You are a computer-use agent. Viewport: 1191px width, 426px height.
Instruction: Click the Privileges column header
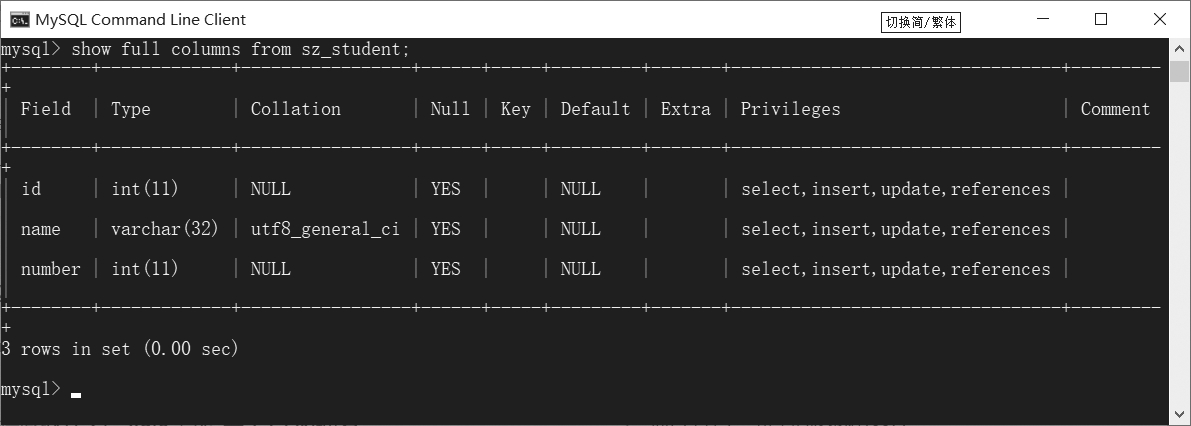click(790, 109)
